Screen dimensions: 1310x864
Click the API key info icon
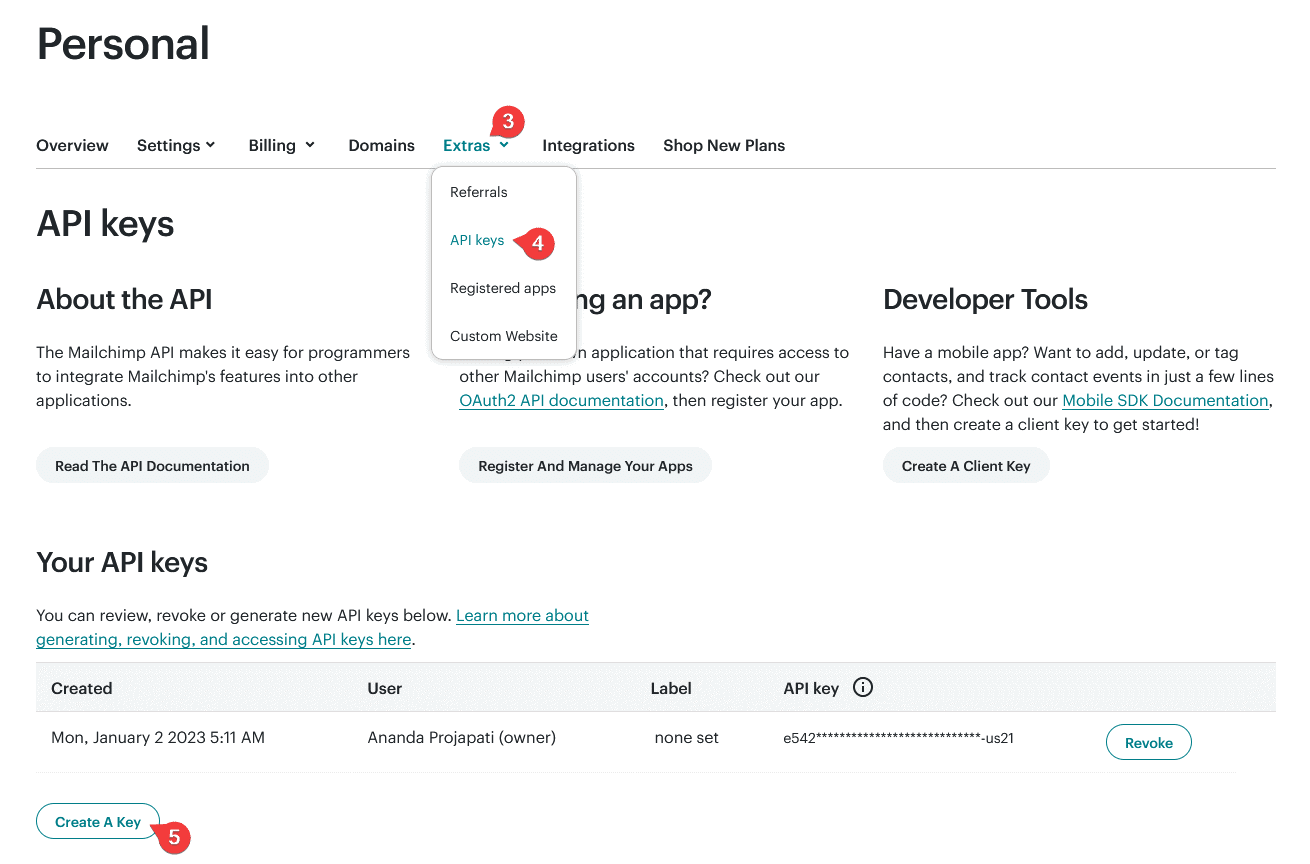tap(862, 687)
